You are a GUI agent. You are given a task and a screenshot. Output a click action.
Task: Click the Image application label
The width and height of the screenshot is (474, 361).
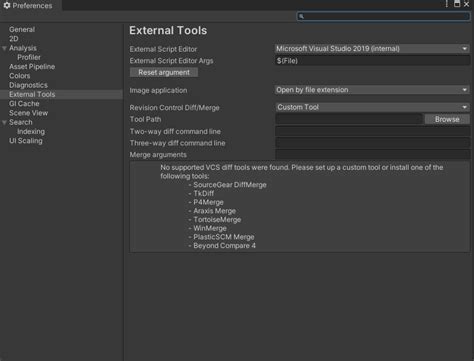pyautogui.click(x=158, y=90)
